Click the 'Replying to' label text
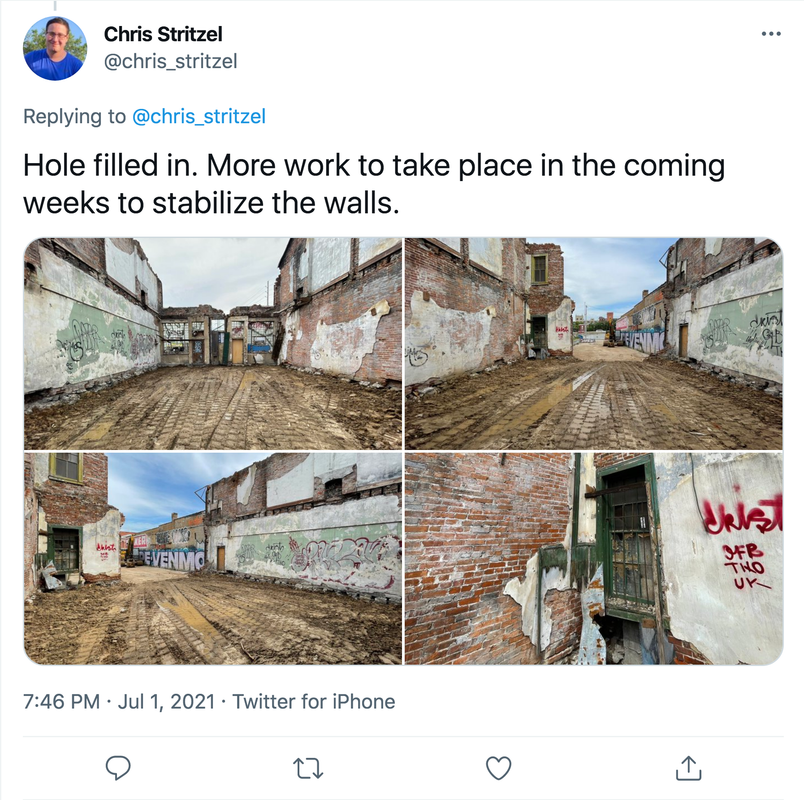This screenshot has width=804, height=800. (74, 116)
